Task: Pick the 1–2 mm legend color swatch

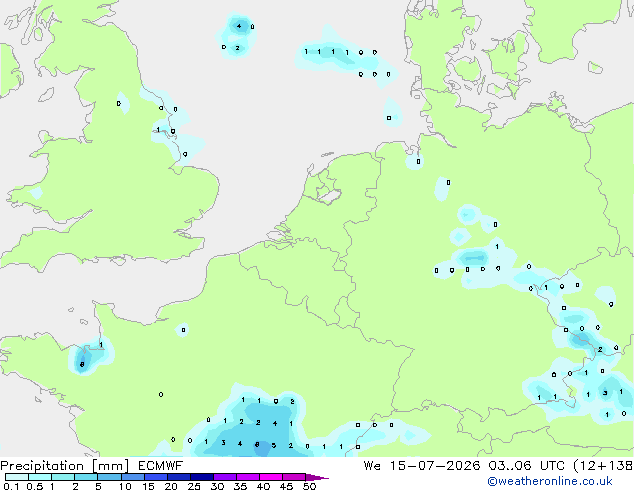Action: pos(63,477)
